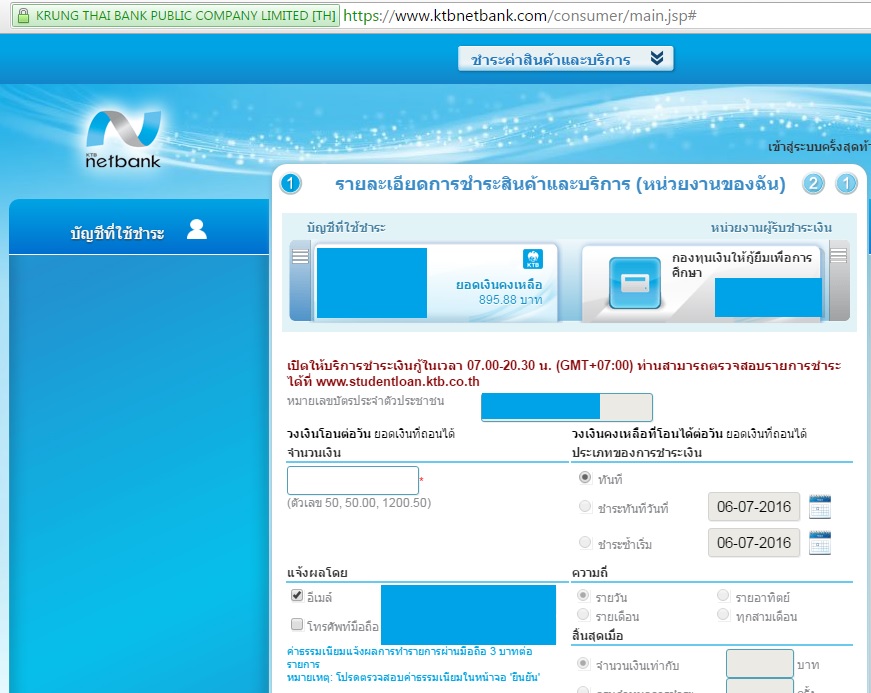Image resolution: width=871 pixels, height=693 pixels.
Task: Click the payee card icon for กองทุนเงินให้กู้ยืม
Action: coord(635,283)
